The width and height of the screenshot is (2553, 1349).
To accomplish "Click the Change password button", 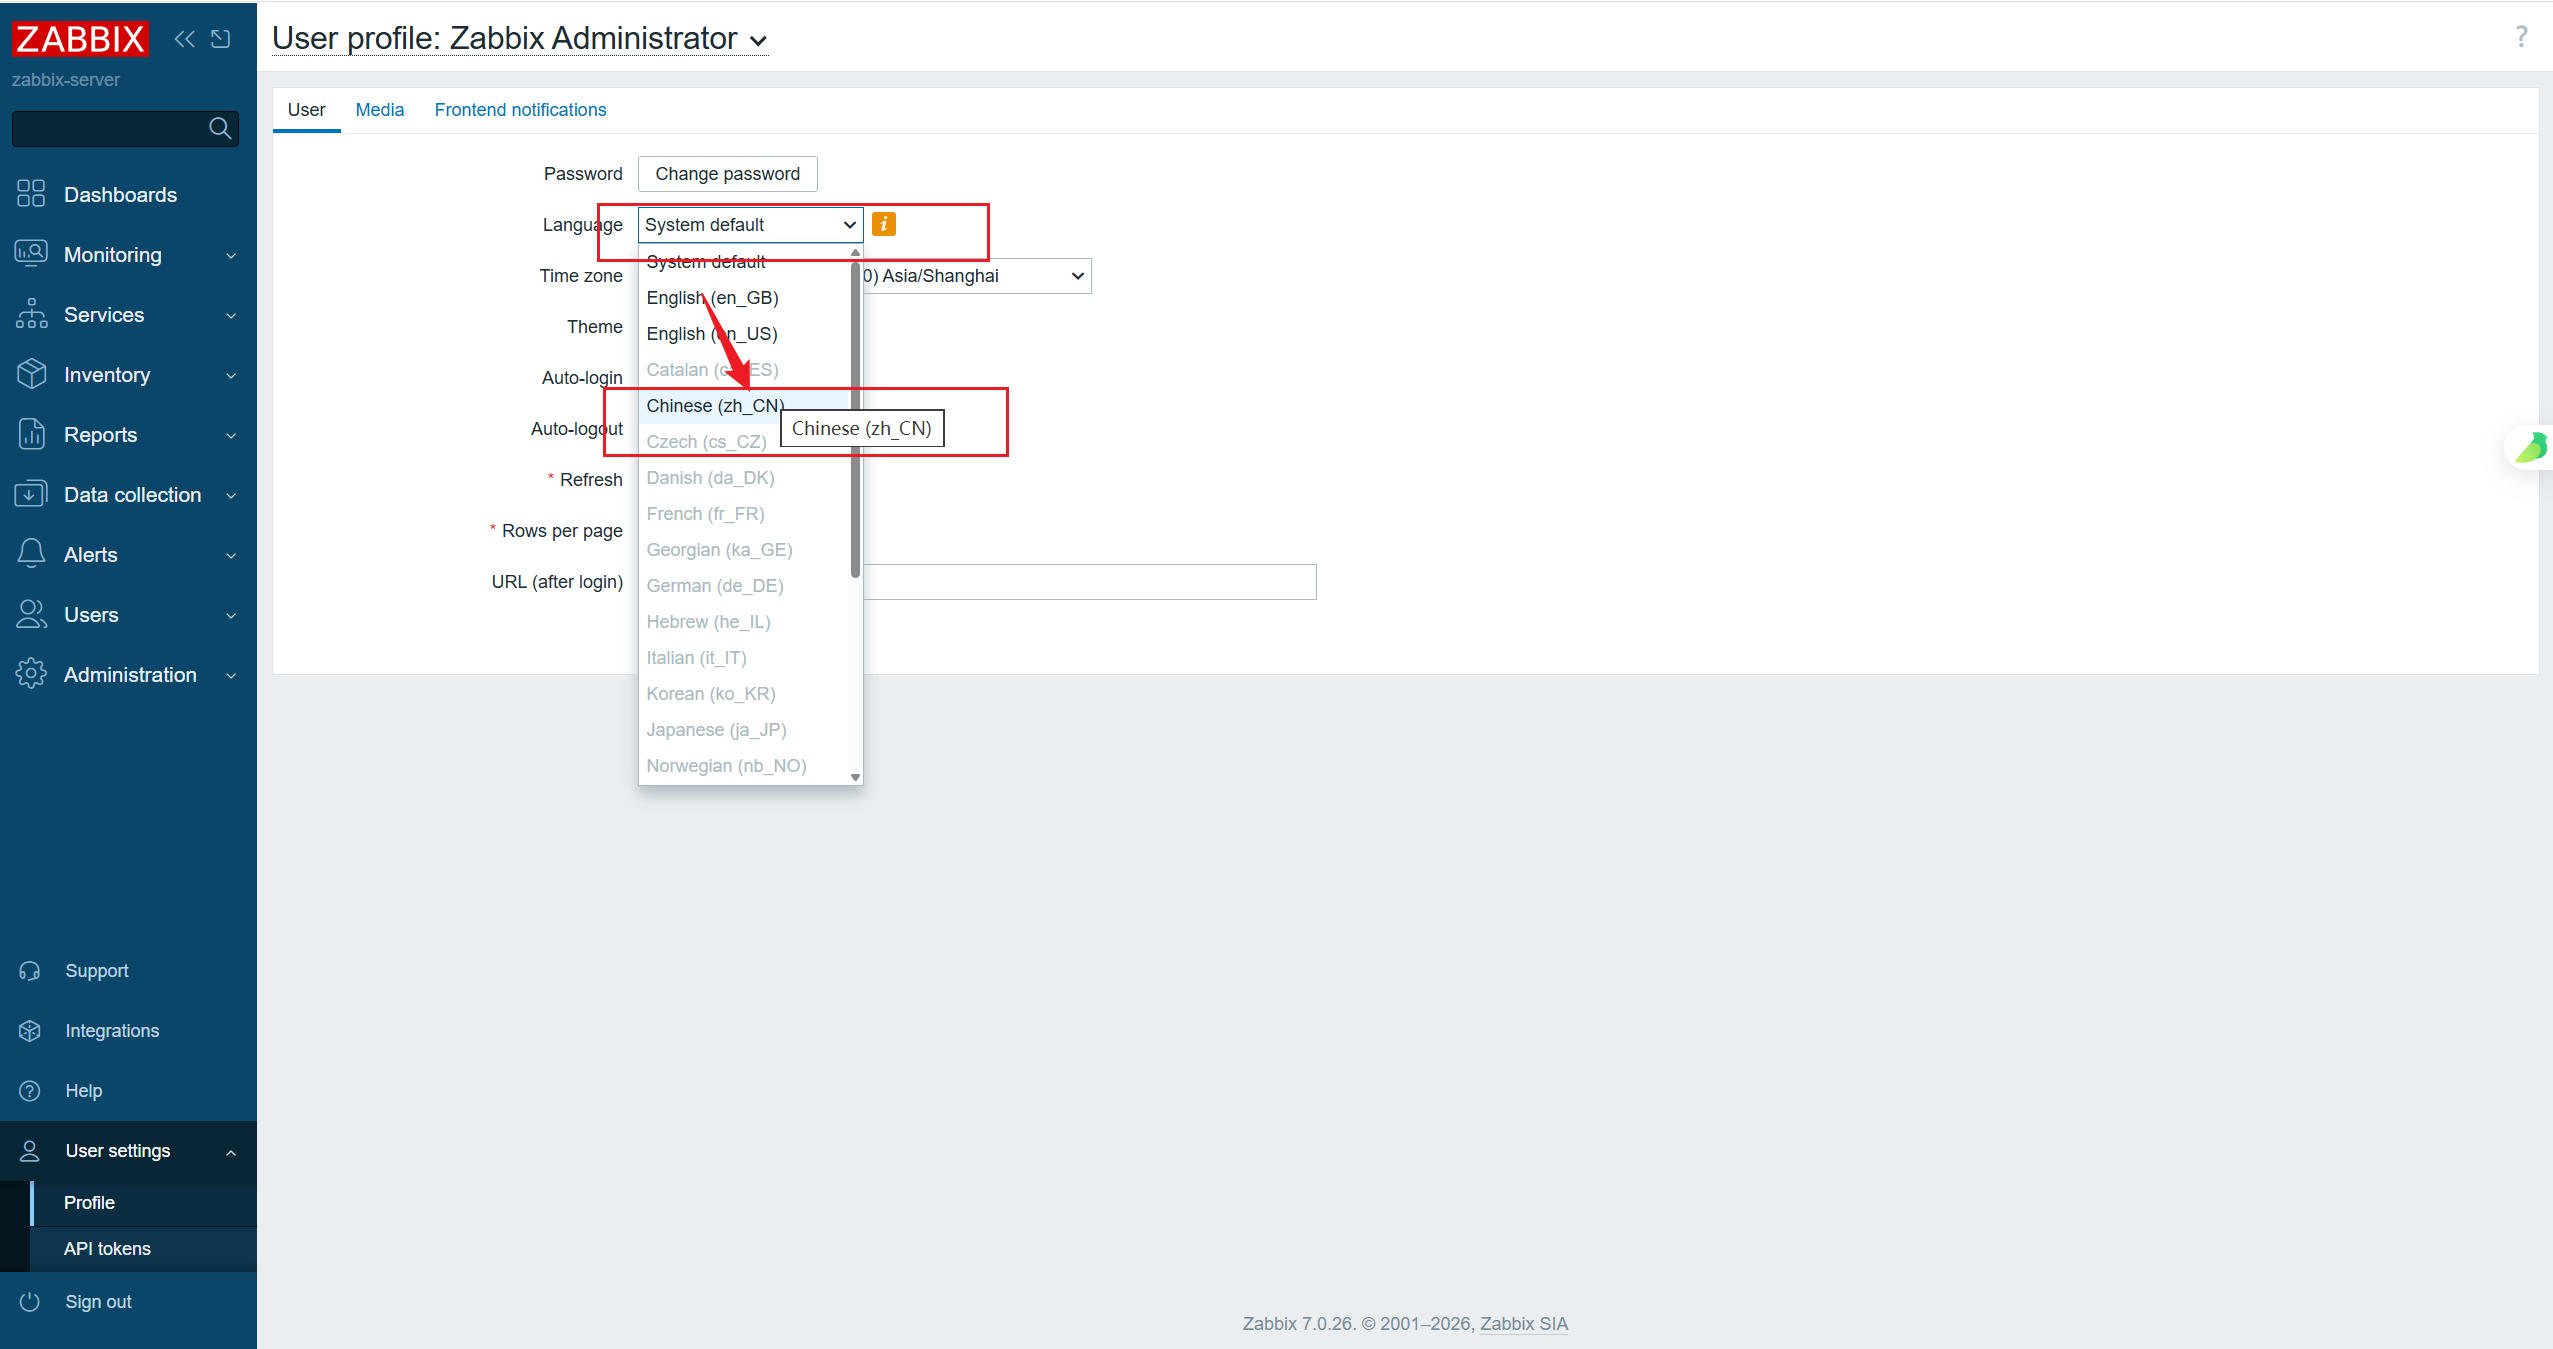I will point(727,174).
